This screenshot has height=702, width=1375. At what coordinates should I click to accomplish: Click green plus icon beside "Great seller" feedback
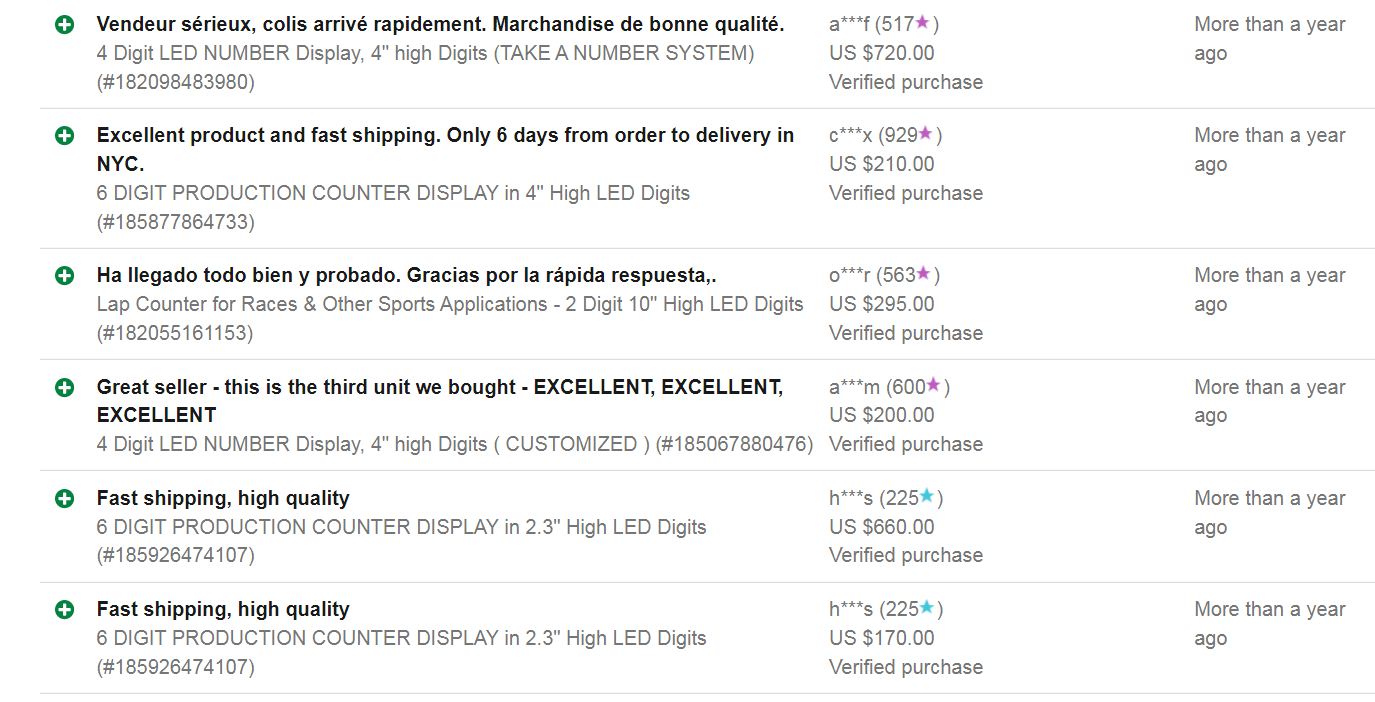[x=65, y=387]
